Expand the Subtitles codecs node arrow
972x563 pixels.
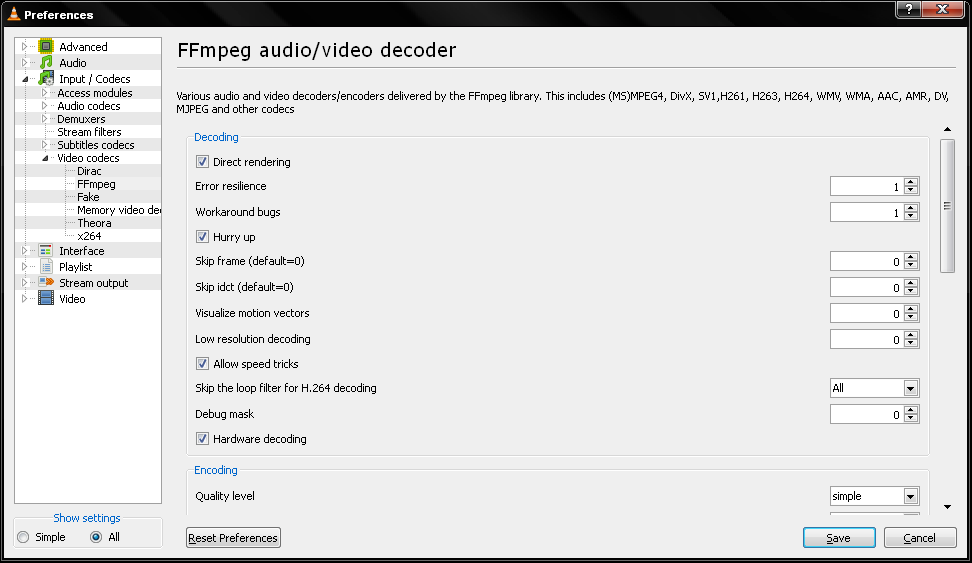pos(44,145)
